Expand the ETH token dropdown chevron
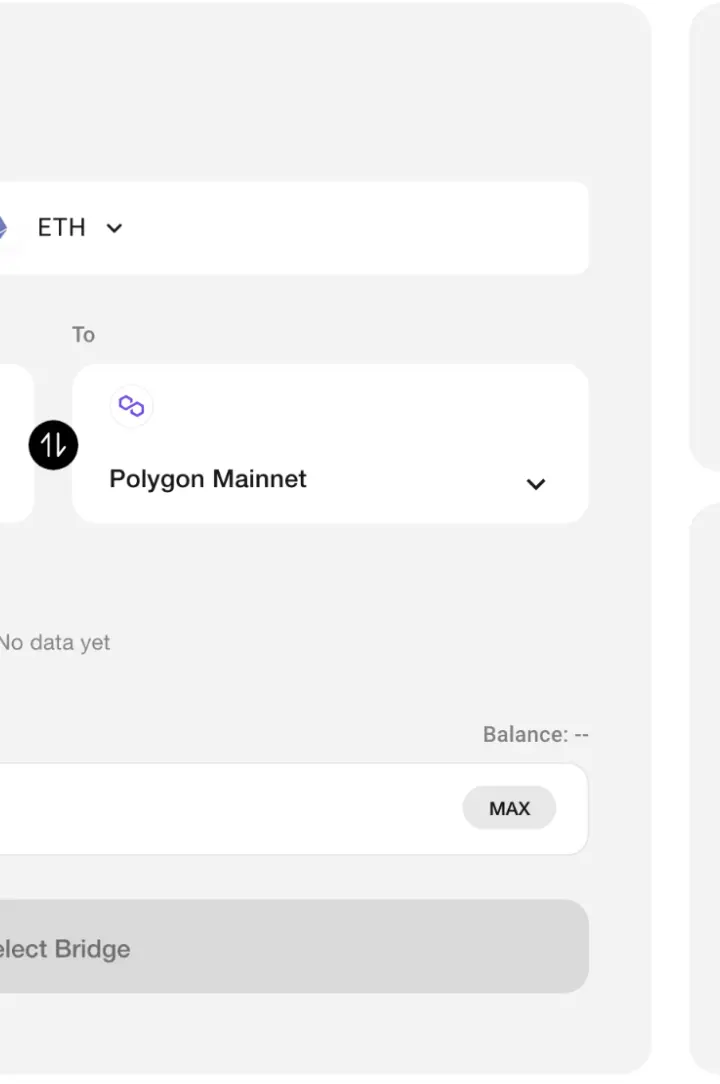This screenshot has width=720, height=1084. (x=114, y=228)
